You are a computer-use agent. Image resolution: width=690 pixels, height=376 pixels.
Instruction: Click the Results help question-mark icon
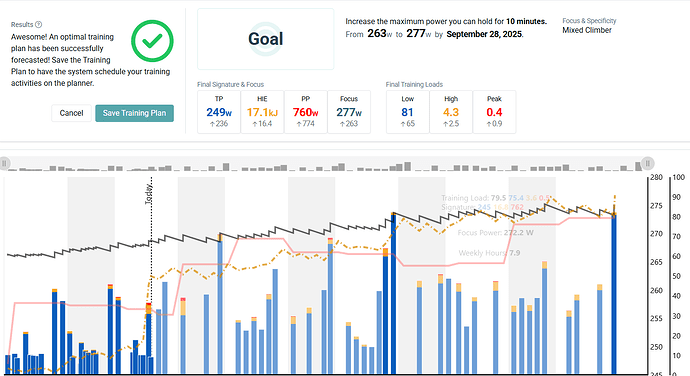tap(39, 25)
